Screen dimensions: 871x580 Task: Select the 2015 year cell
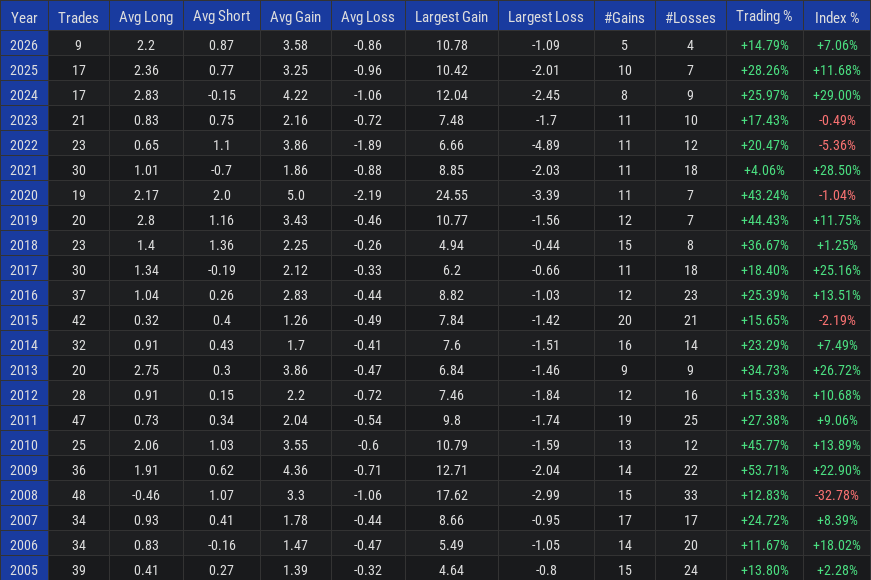(24, 320)
